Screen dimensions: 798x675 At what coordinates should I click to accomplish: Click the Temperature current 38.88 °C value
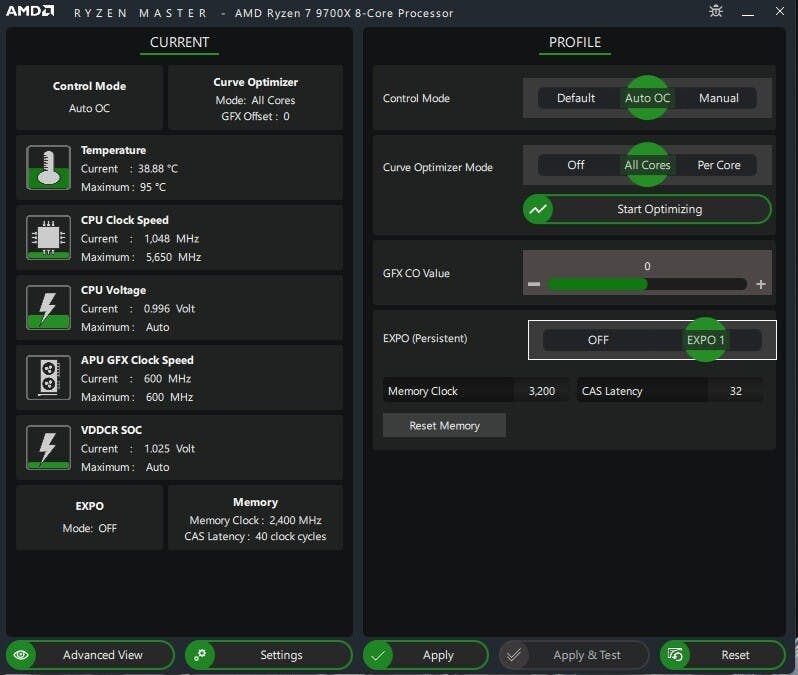click(158, 168)
